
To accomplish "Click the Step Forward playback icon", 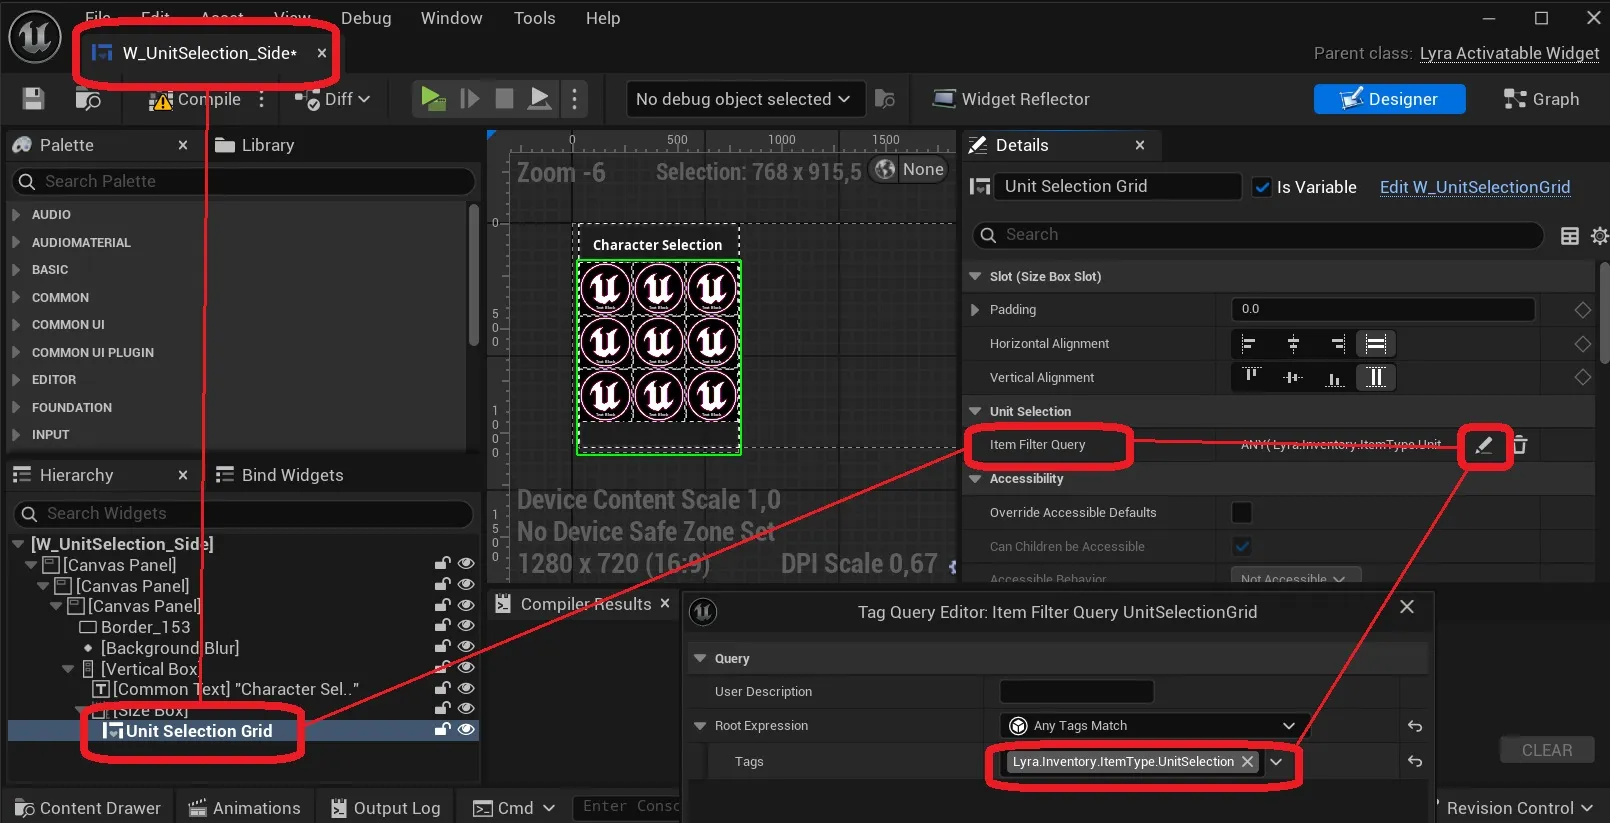I will (x=469, y=98).
